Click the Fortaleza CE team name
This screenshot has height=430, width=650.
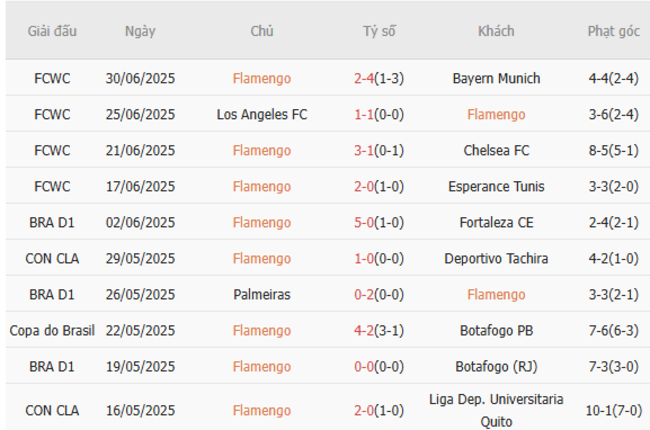pyautogui.click(x=496, y=222)
